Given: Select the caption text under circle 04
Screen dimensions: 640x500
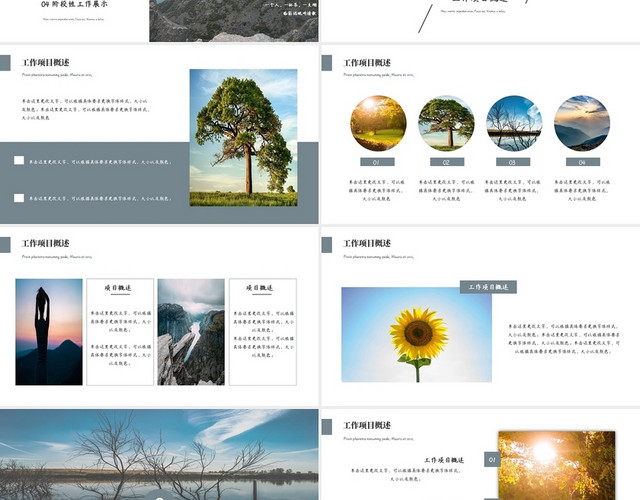Looking at the screenshot, I should [582, 190].
